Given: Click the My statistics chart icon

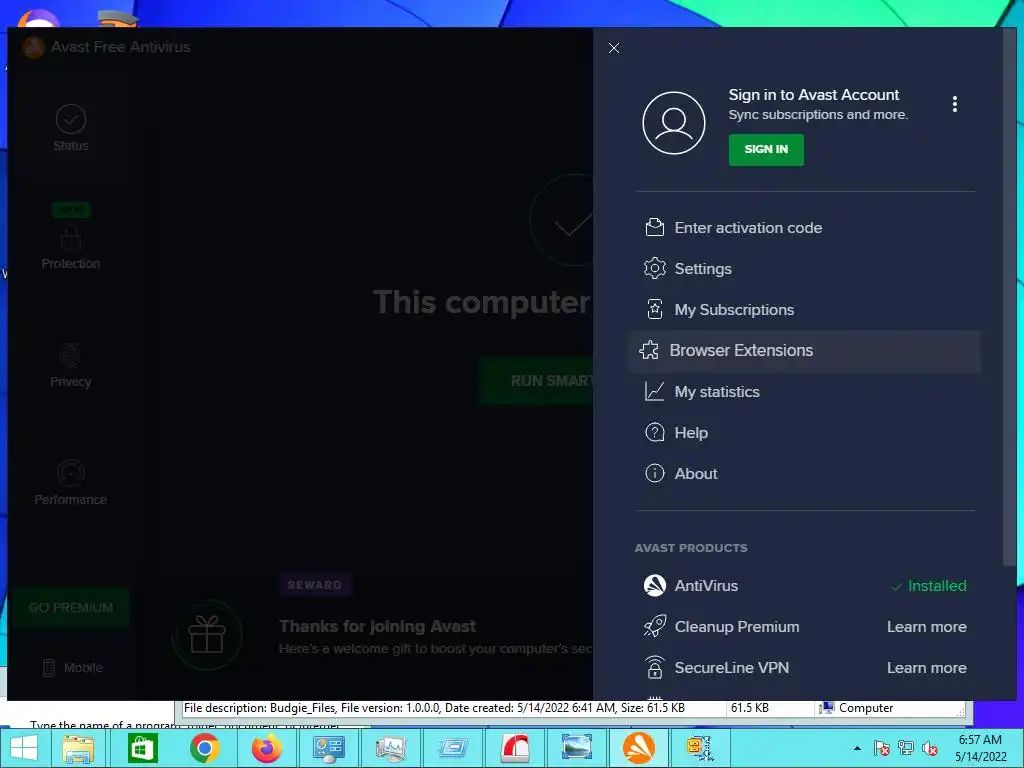Looking at the screenshot, I should [x=654, y=391].
